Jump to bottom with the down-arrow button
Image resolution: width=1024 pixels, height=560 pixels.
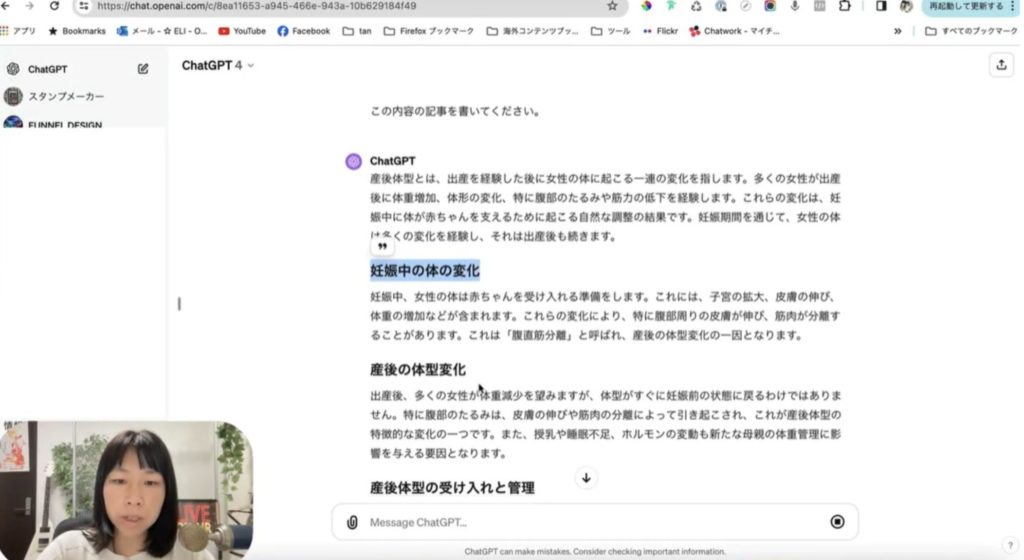(x=586, y=478)
